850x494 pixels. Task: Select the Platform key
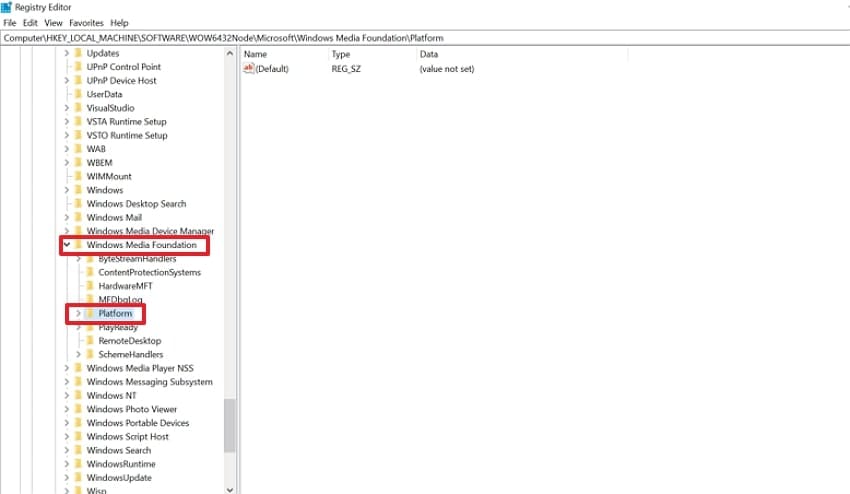pos(115,313)
